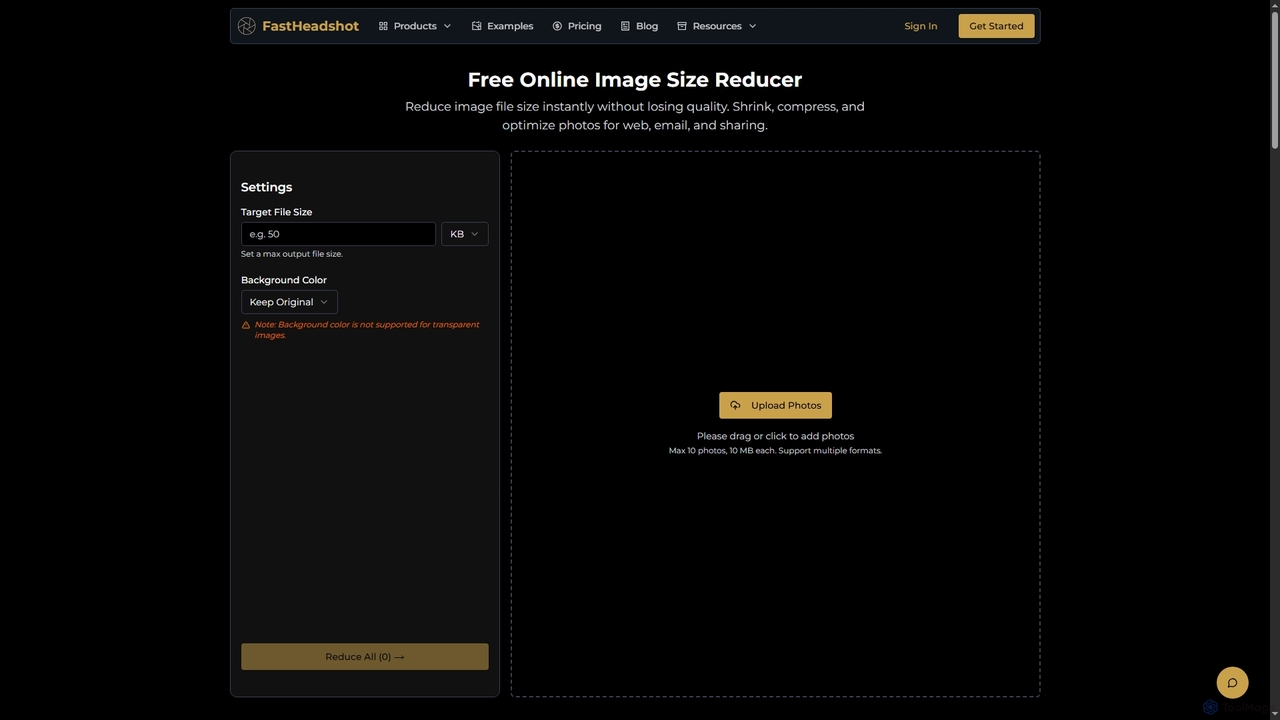This screenshot has width=1280, height=720.
Task: Click the Blog document icon
Action: 625,26
